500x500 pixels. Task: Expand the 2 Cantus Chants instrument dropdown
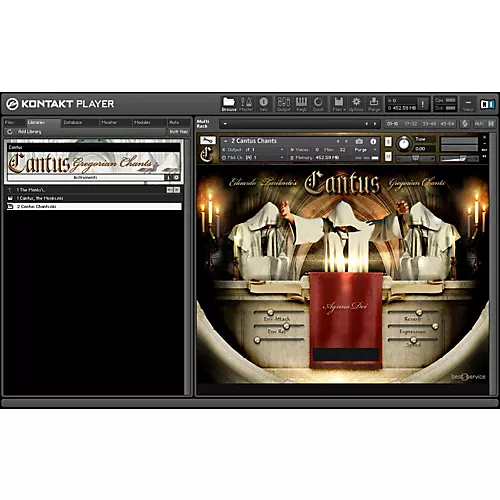click(226, 141)
